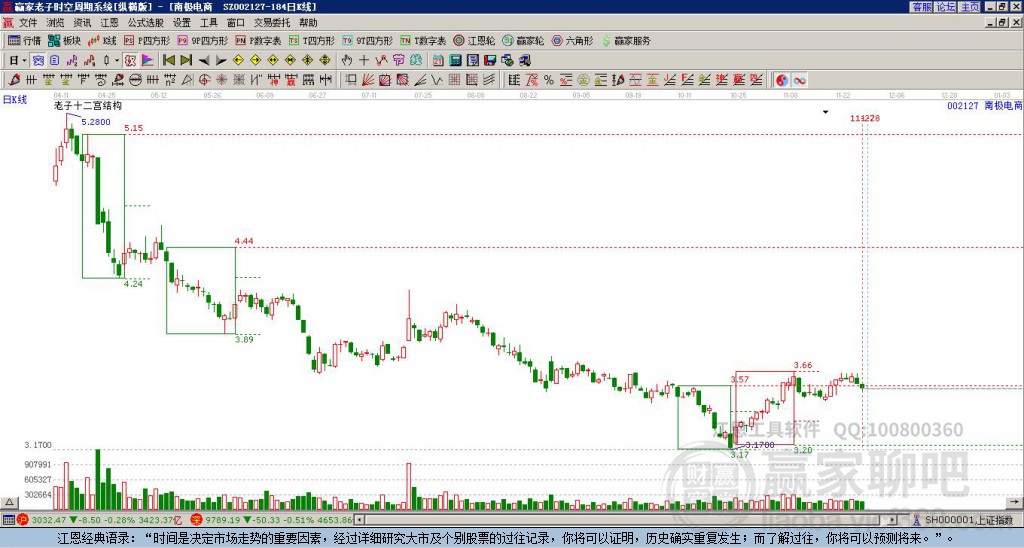
Task: Click the 客服 customer service link
Action: coord(921,7)
